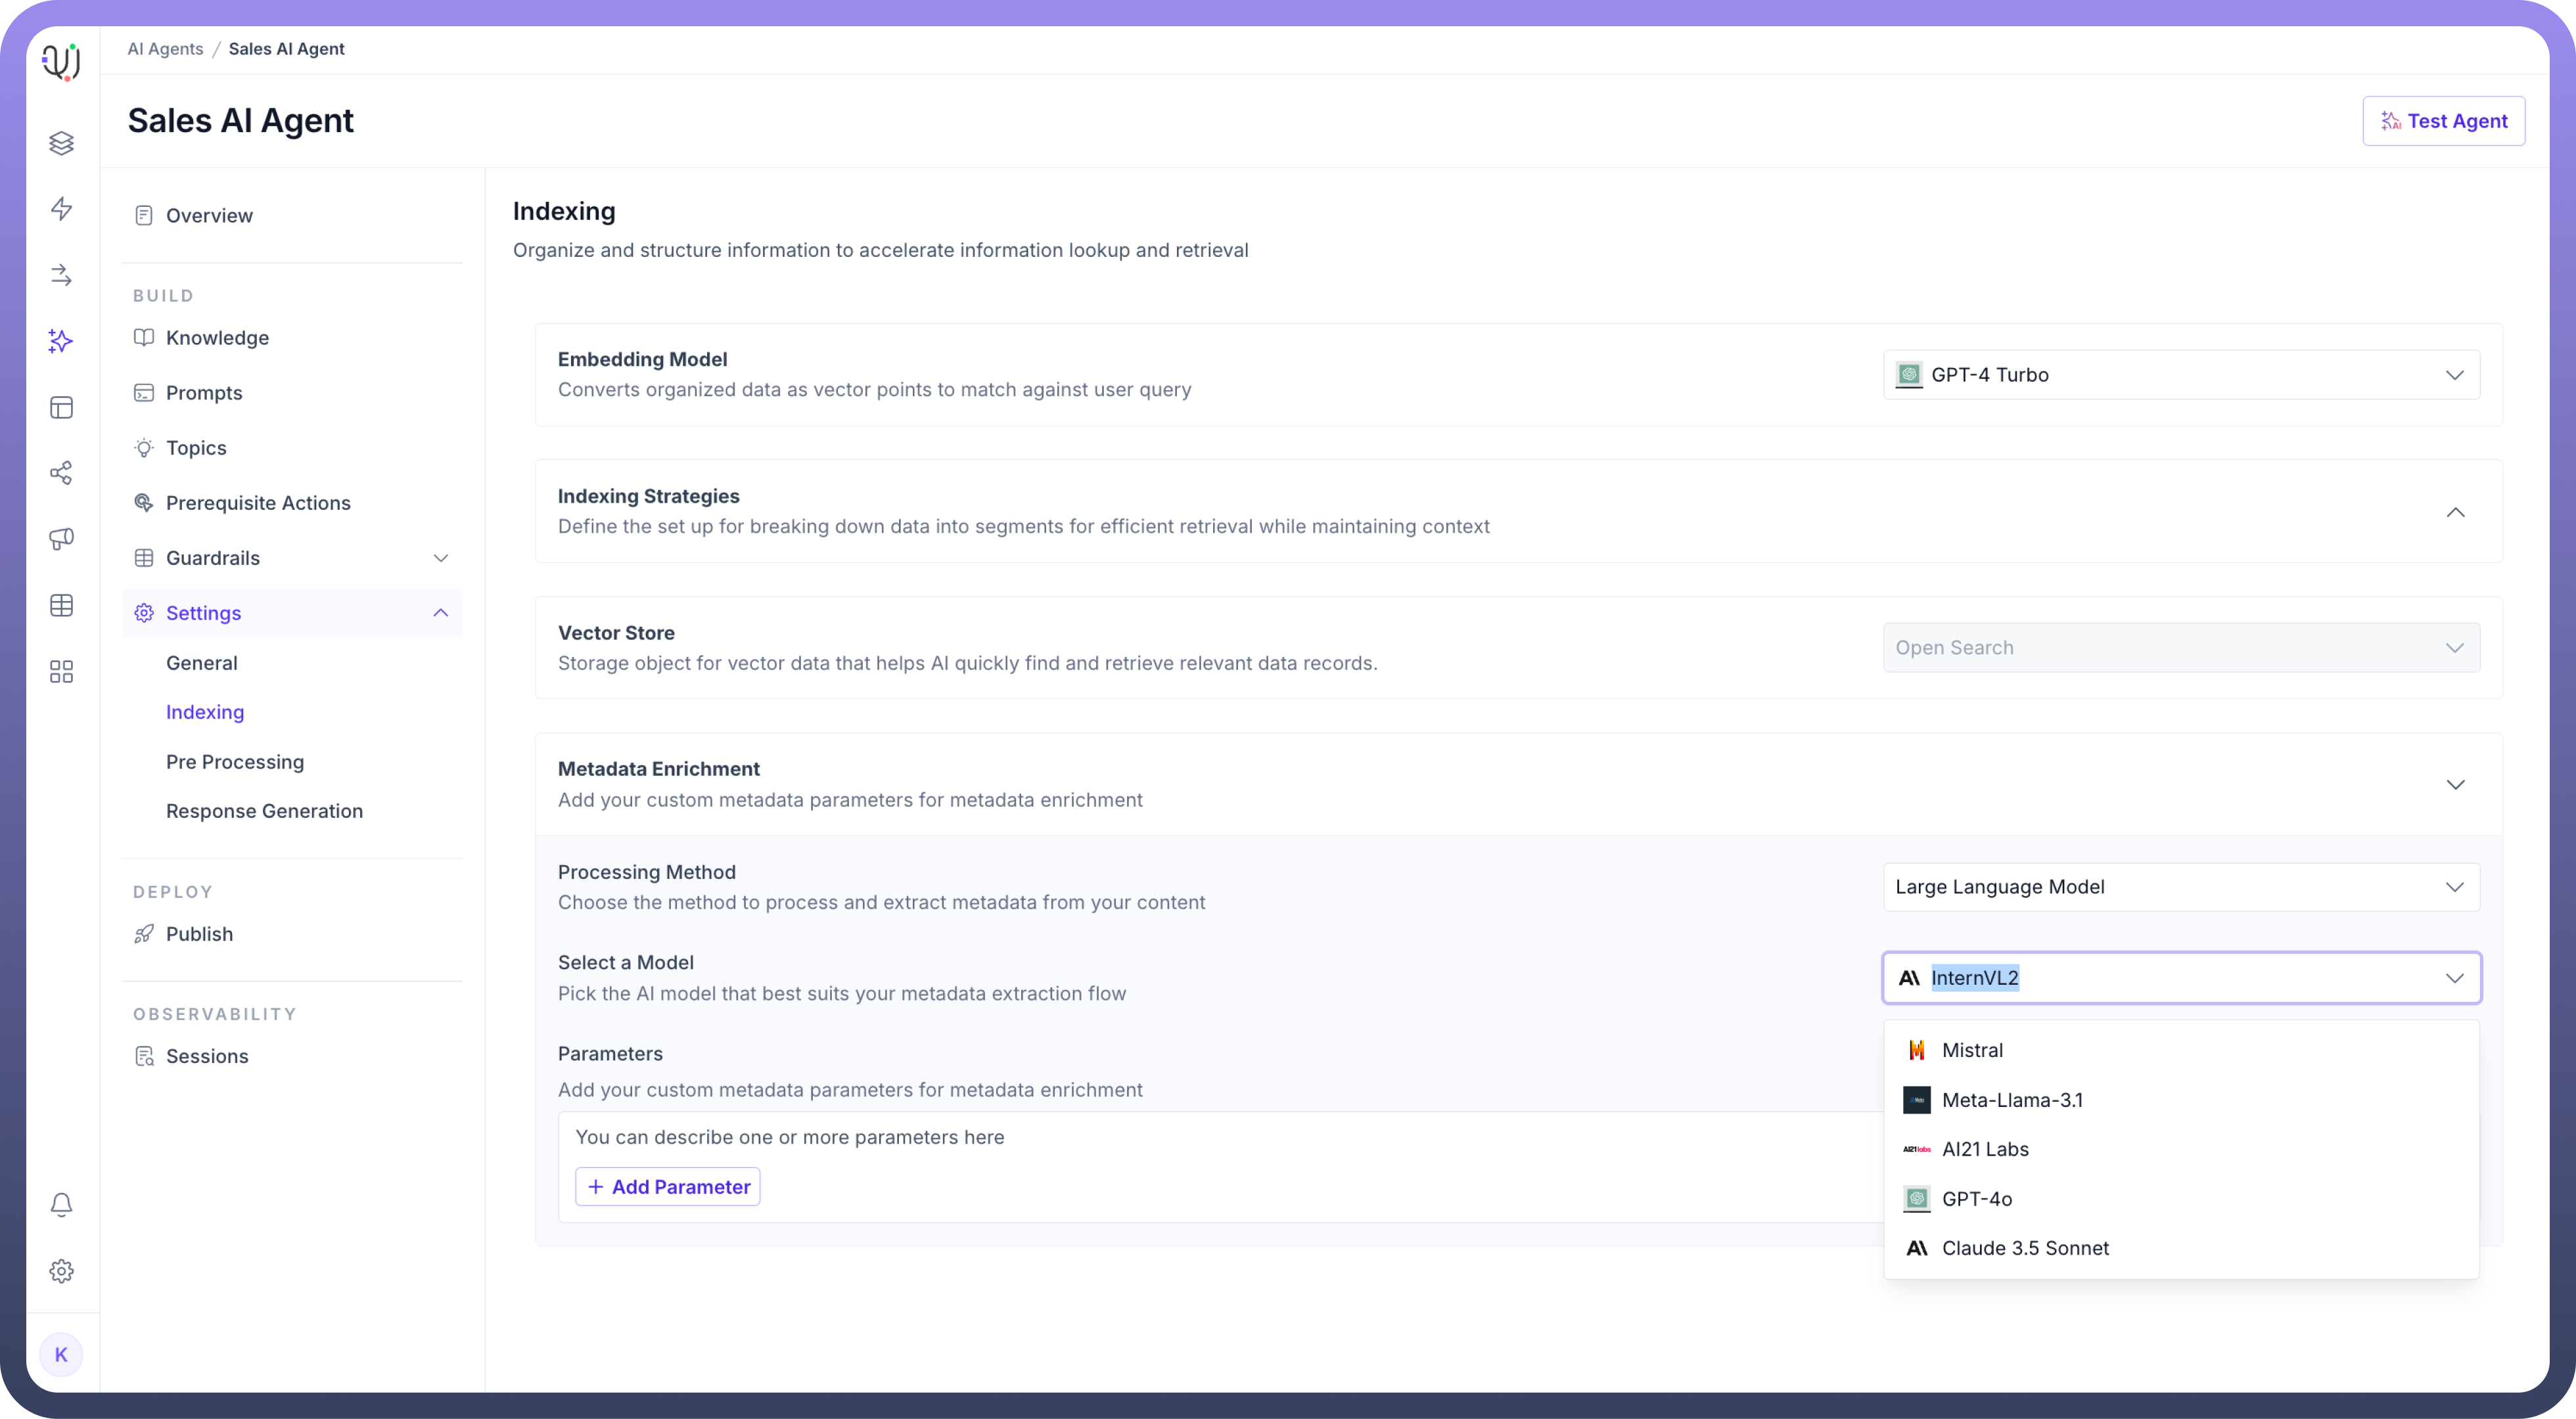Open the layers stack sidebar icon
This screenshot has width=2576, height=1419.
point(61,143)
